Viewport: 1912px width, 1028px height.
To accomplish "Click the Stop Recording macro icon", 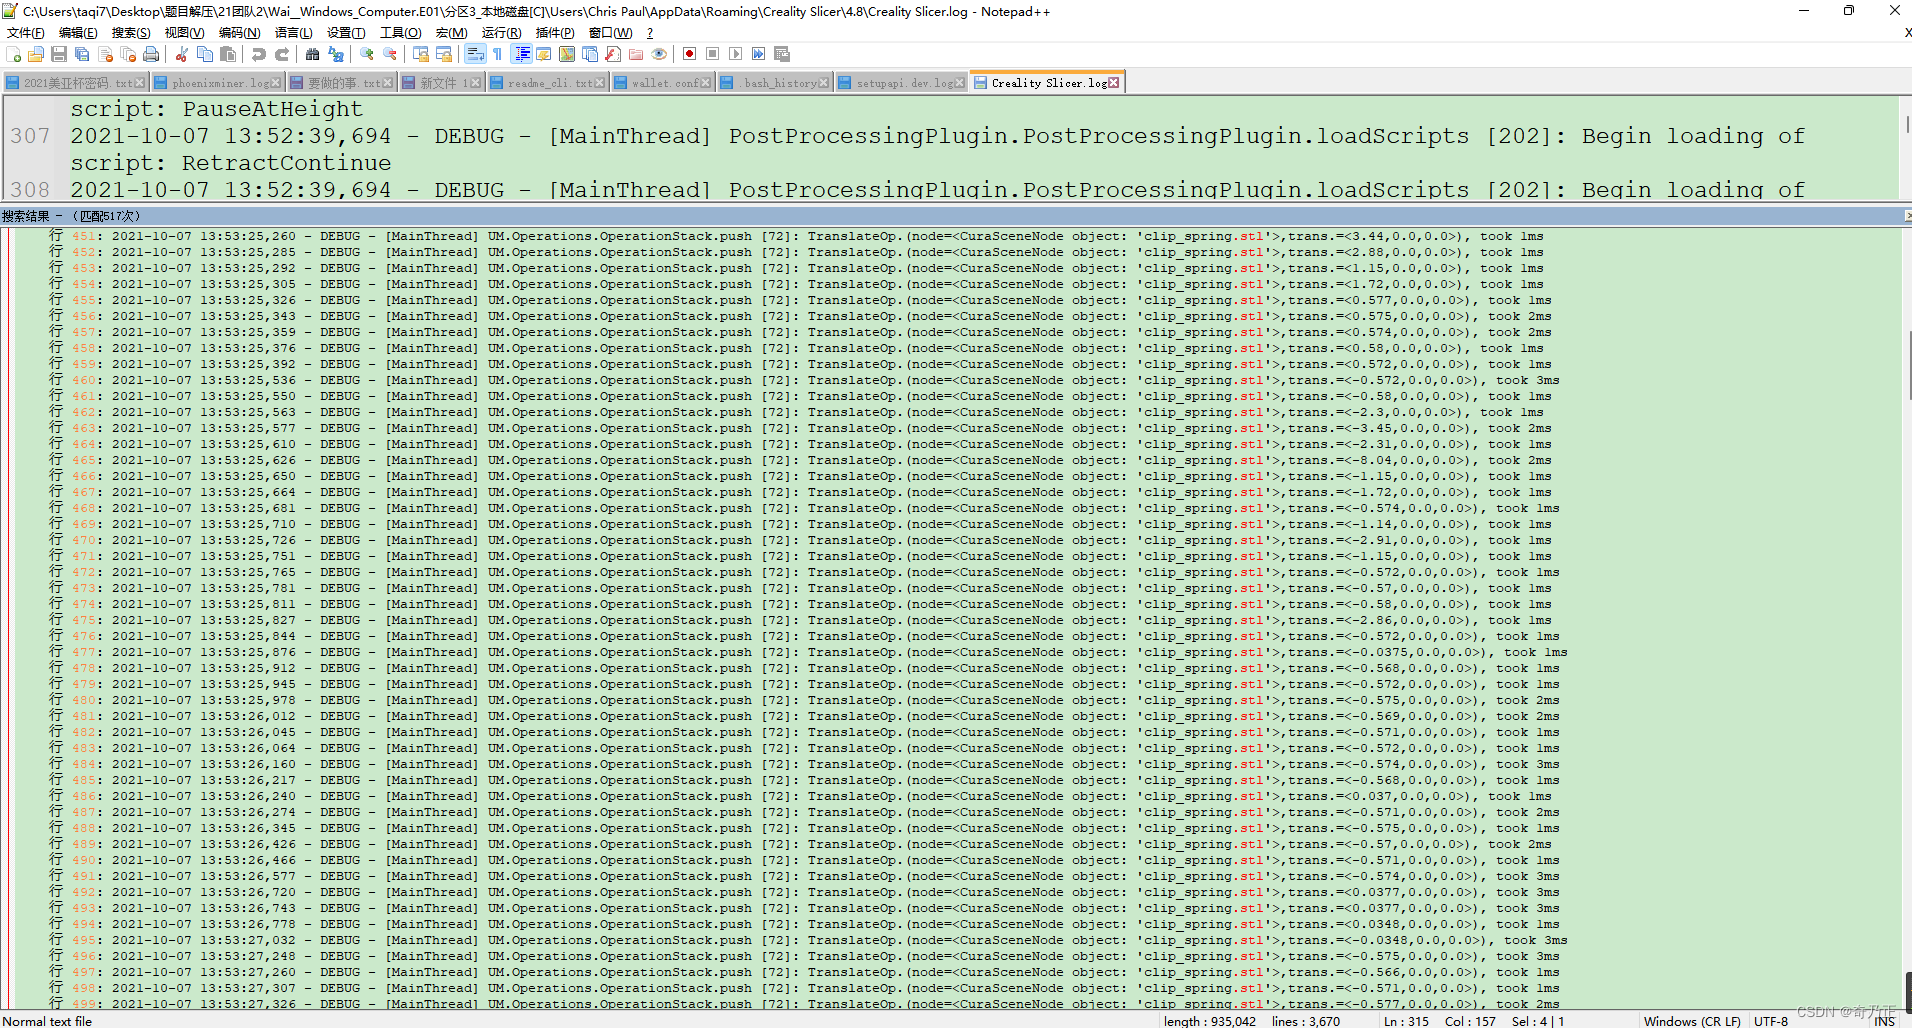I will click(713, 54).
